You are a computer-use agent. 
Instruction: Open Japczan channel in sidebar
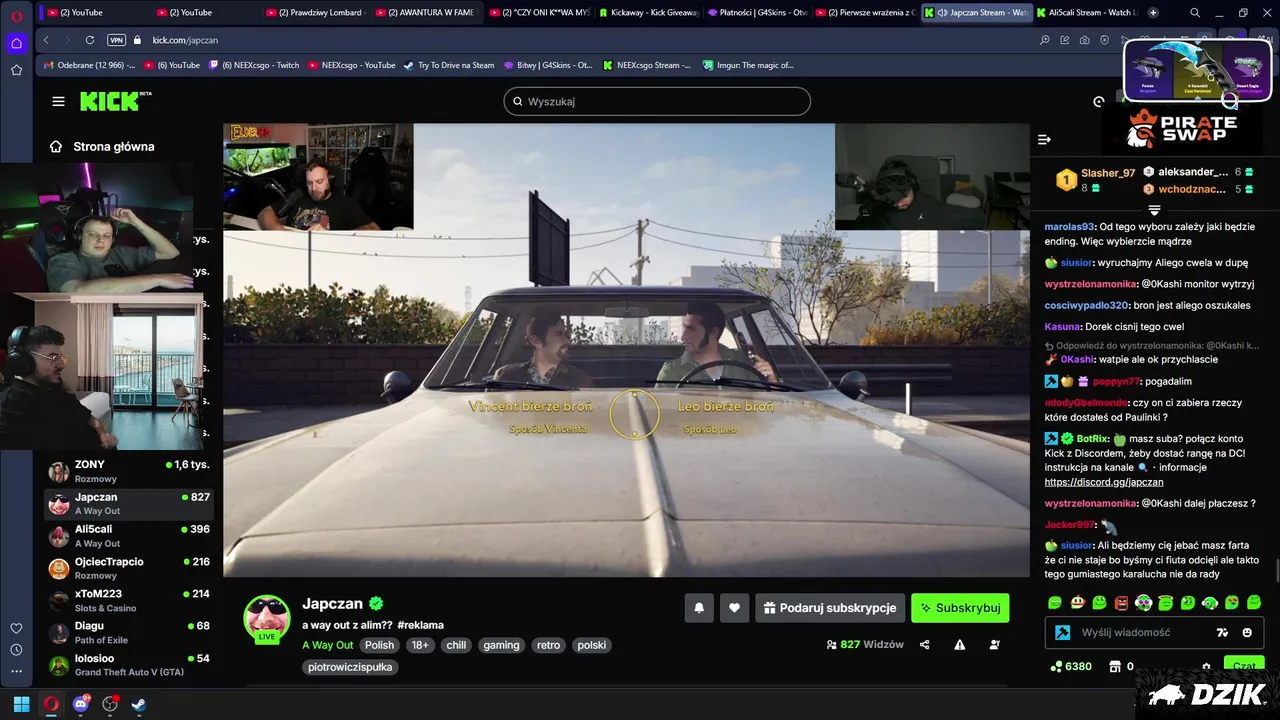pyautogui.click(x=128, y=503)
